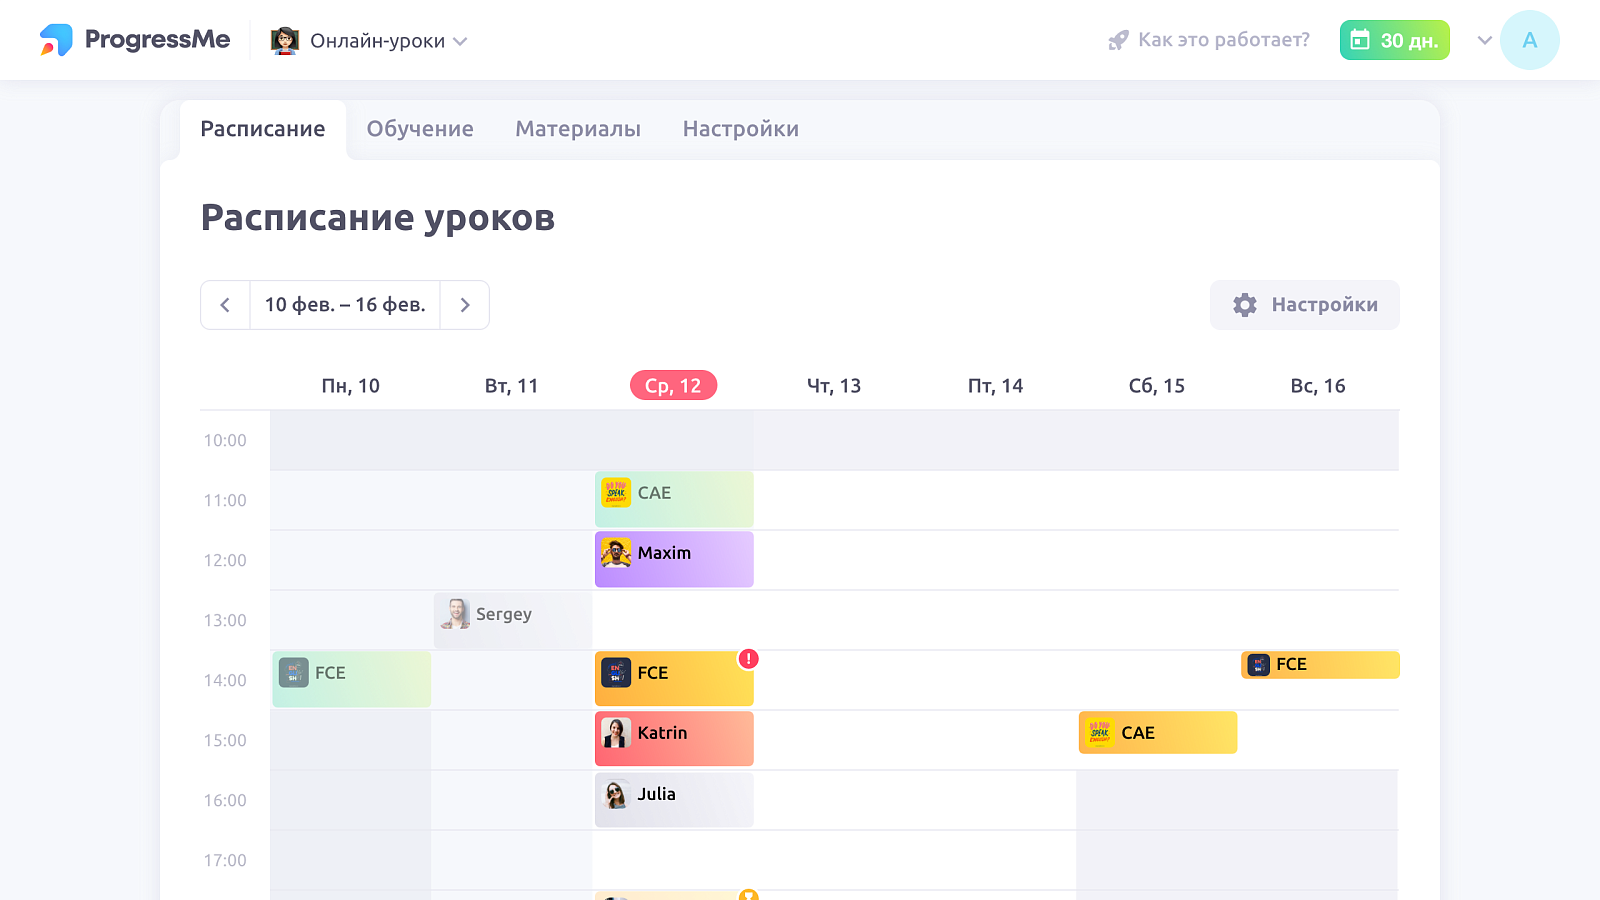
Task: Select the Вс, 16 day header
Action: pos(1318,386)
